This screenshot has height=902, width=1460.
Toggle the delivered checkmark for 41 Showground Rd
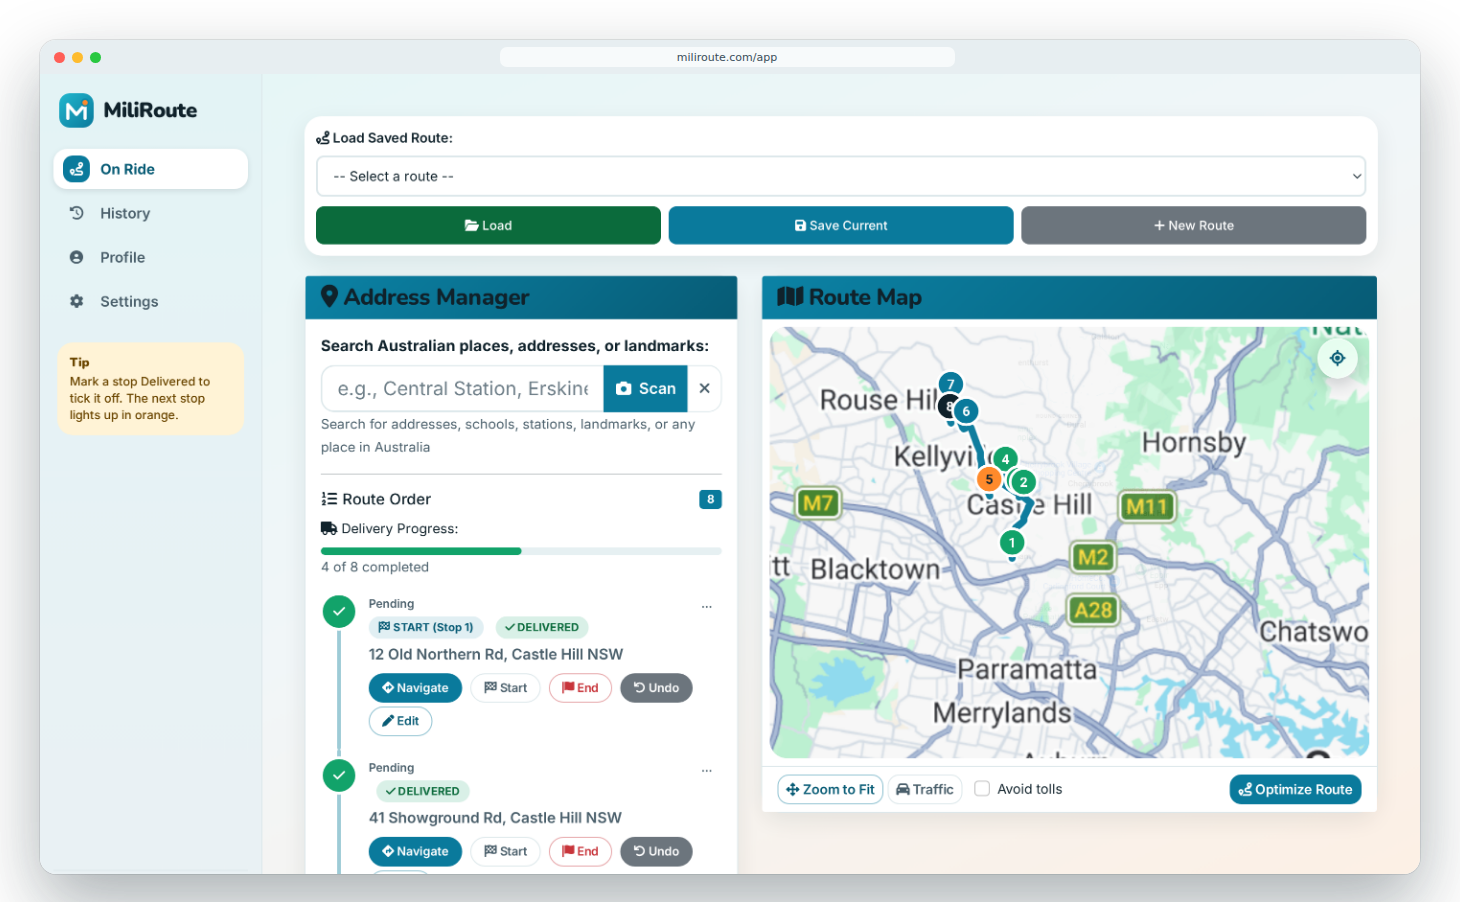coord(339,775)
